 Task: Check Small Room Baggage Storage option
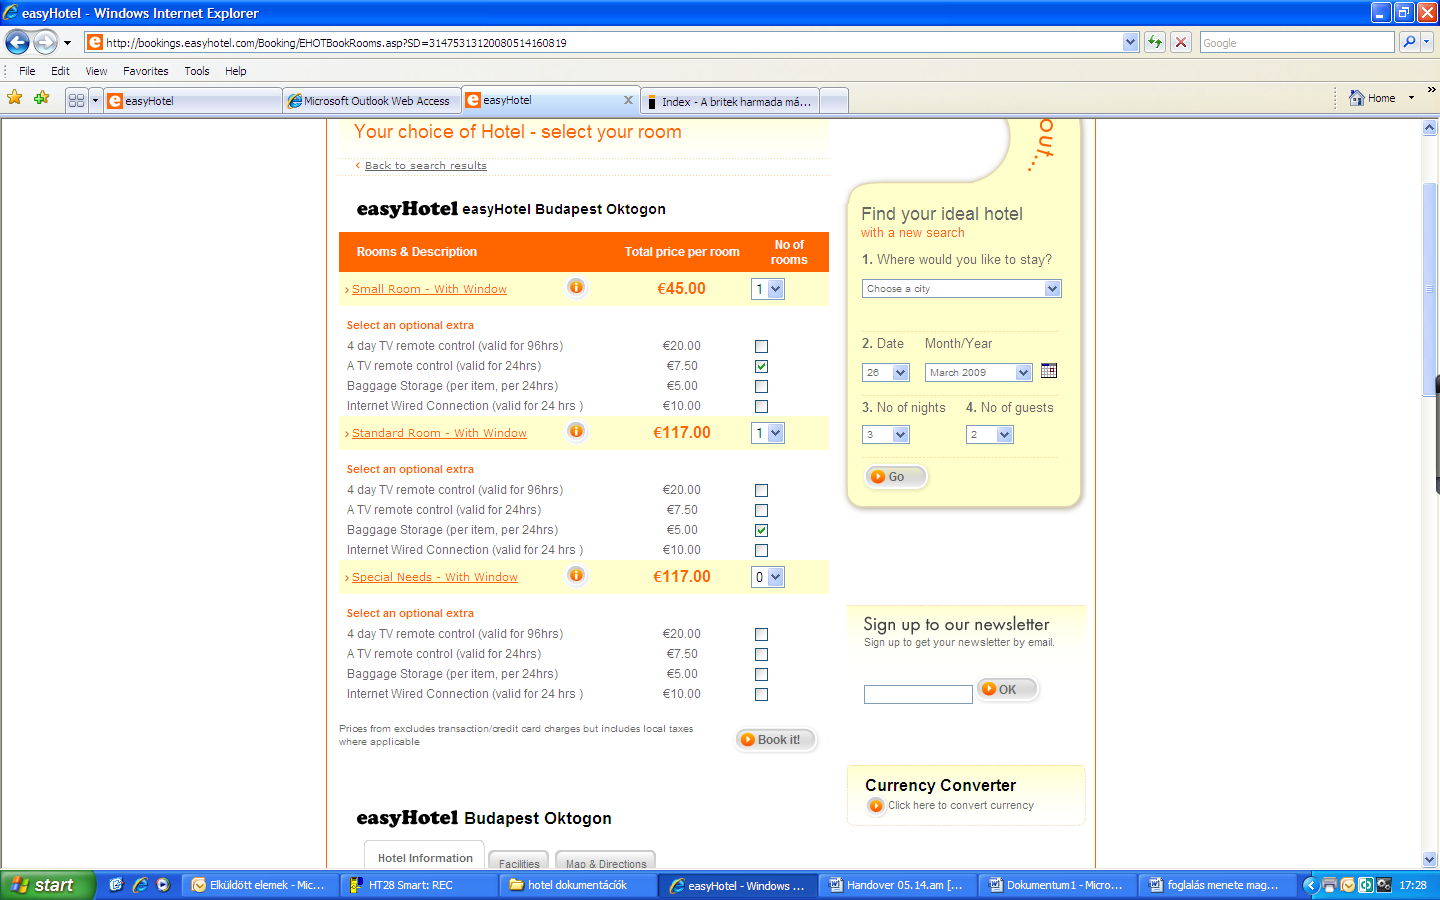(x=761, y=386)
